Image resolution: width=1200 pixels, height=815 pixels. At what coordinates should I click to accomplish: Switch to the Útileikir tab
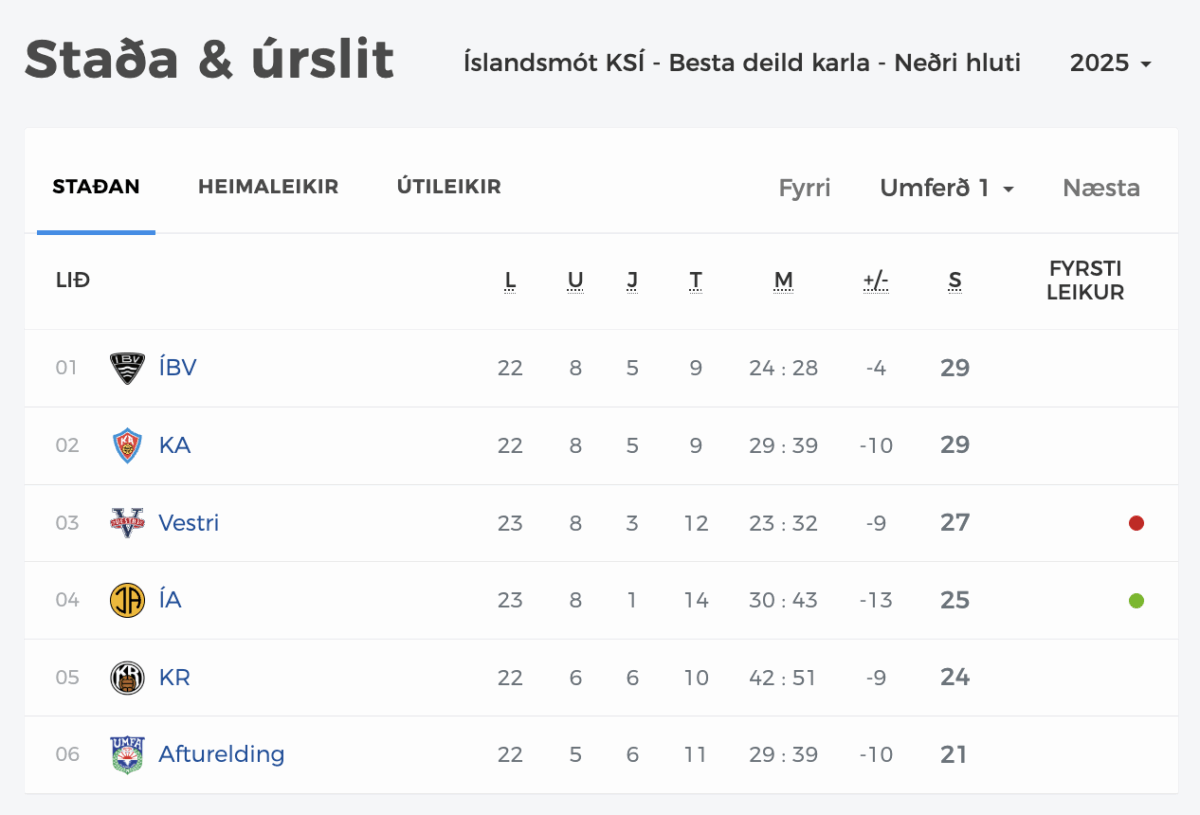tap(449, 187)
